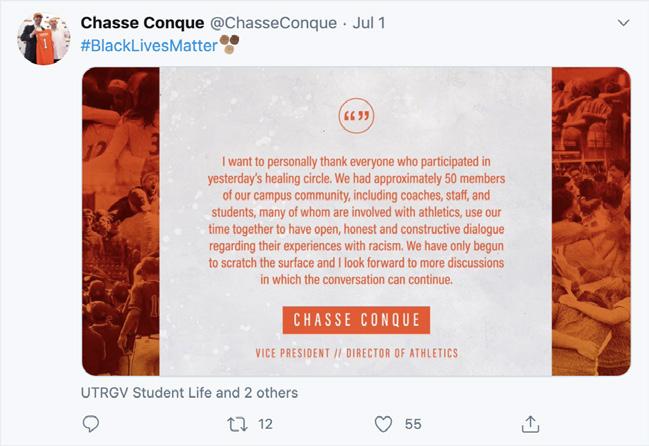Open Chasse Conque's profile picture
Screen dimensions: 649x446
pos(43,38)
